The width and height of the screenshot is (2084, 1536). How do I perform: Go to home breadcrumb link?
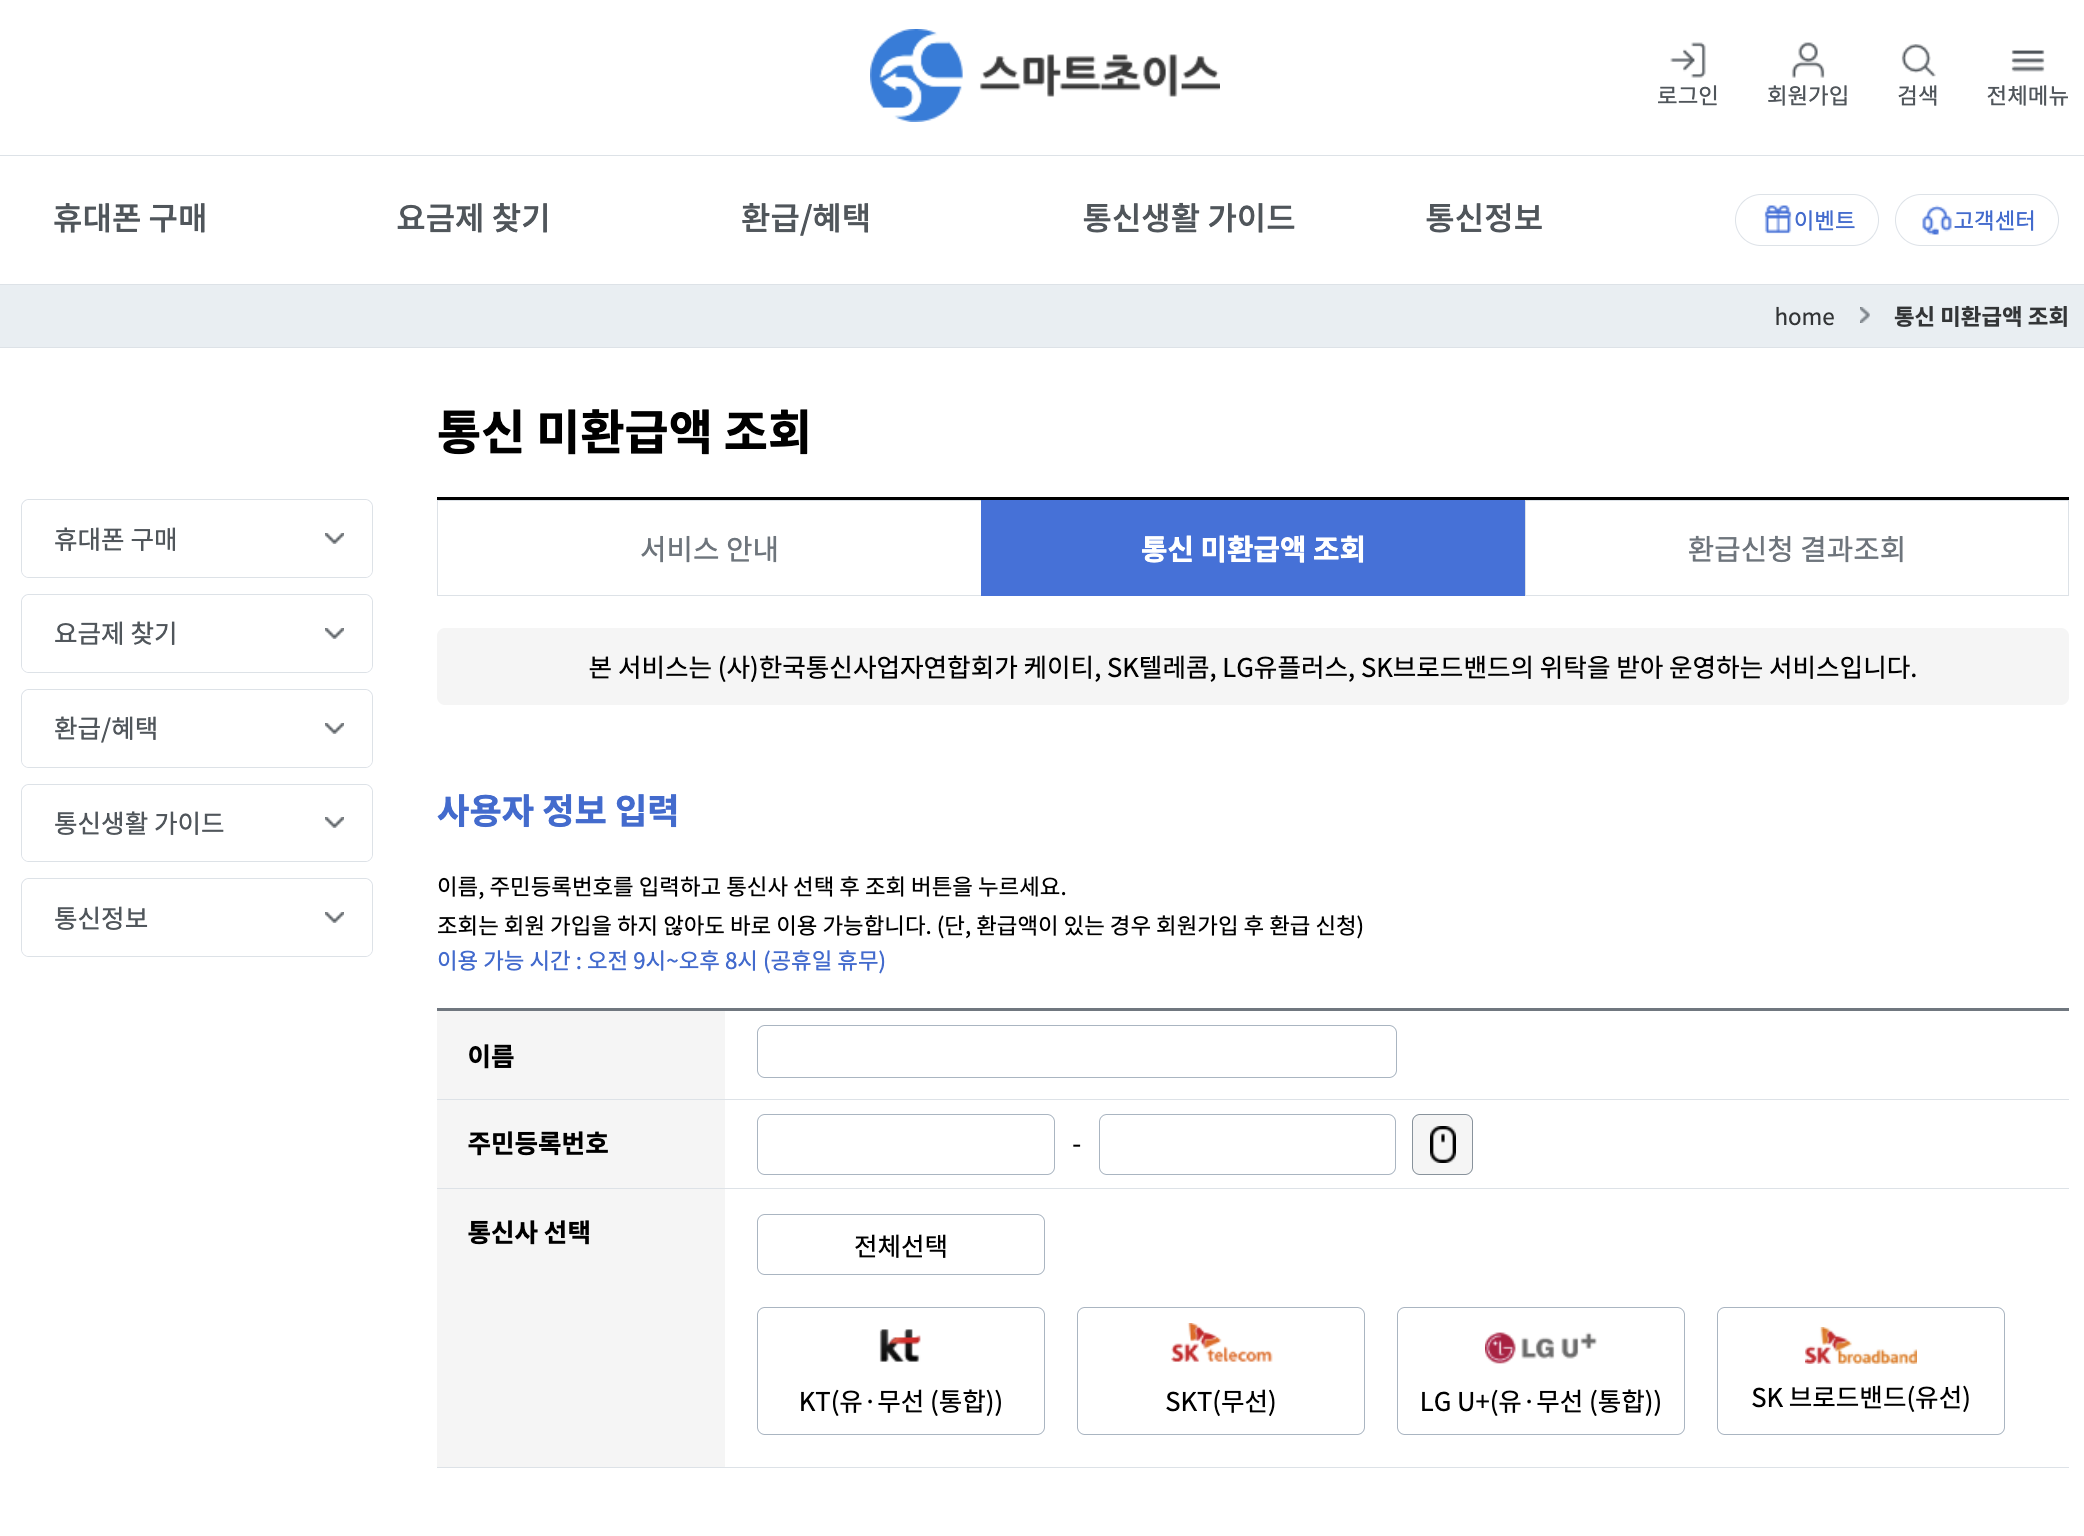[1804, 317]
